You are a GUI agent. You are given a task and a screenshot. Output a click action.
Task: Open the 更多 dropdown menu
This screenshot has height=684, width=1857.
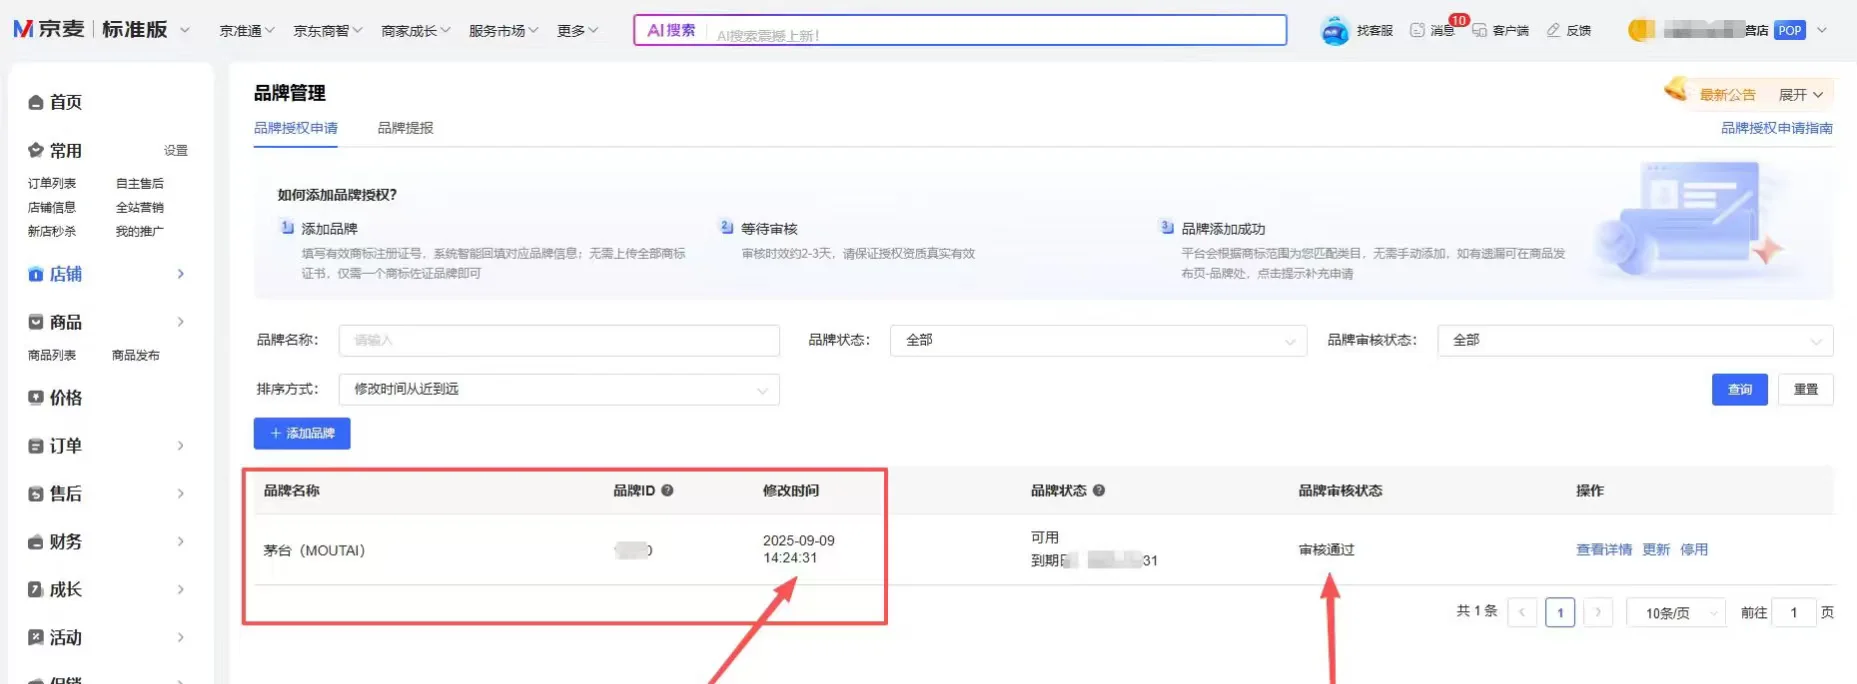tap(578, 31)
